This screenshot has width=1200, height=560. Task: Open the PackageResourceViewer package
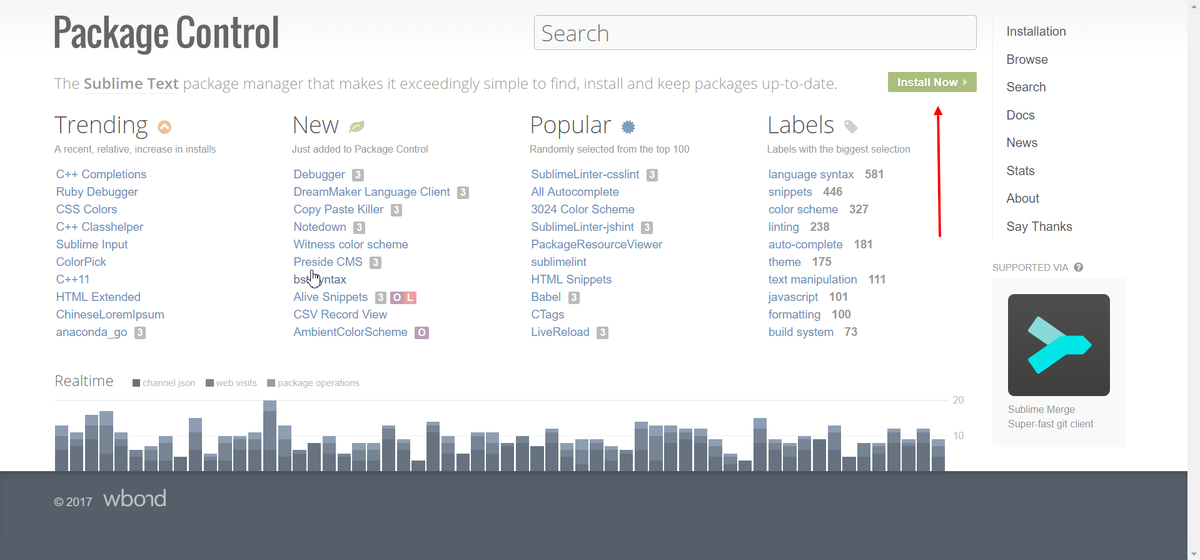pos(597,245)
